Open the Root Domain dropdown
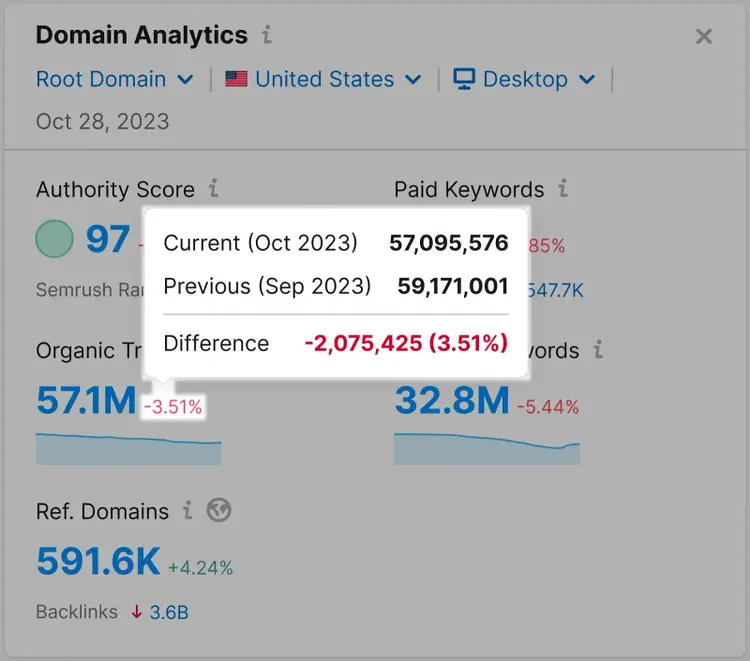The height and width of the screenshot is (661, 750). (115, 79)
